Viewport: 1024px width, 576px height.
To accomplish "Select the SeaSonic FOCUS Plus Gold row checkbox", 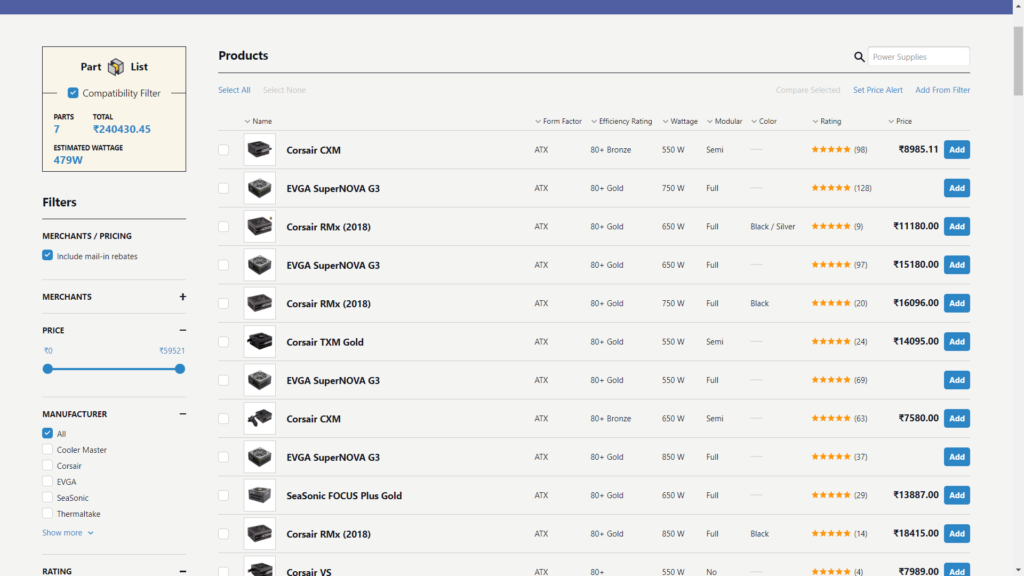I will (223, 495).
